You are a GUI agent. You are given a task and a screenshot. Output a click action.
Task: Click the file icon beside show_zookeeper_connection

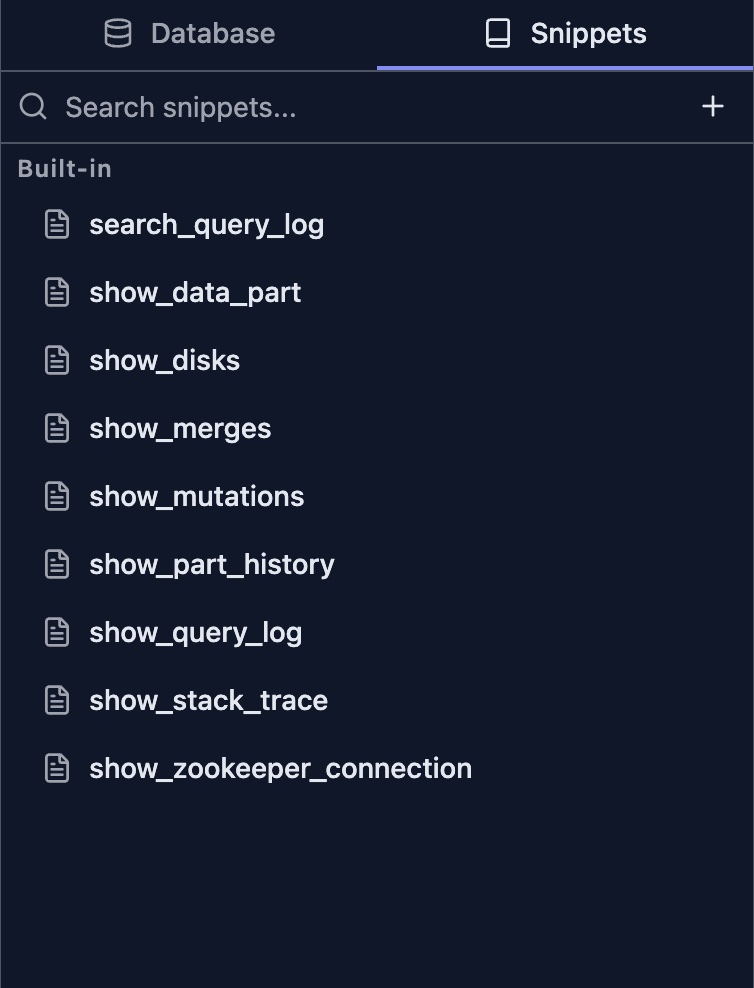(x=58, y=768)
